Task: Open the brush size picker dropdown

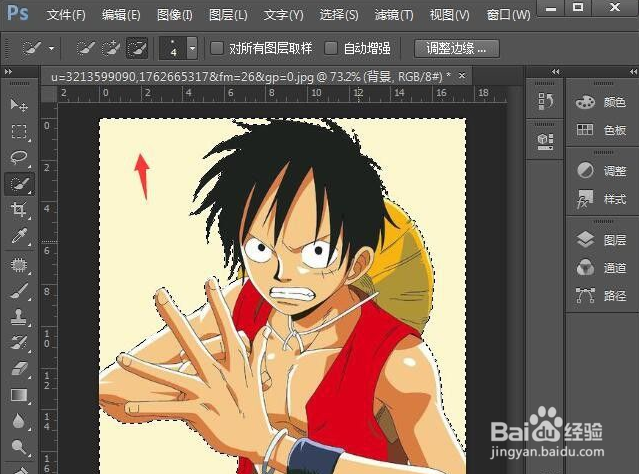Action: point(192,48)
